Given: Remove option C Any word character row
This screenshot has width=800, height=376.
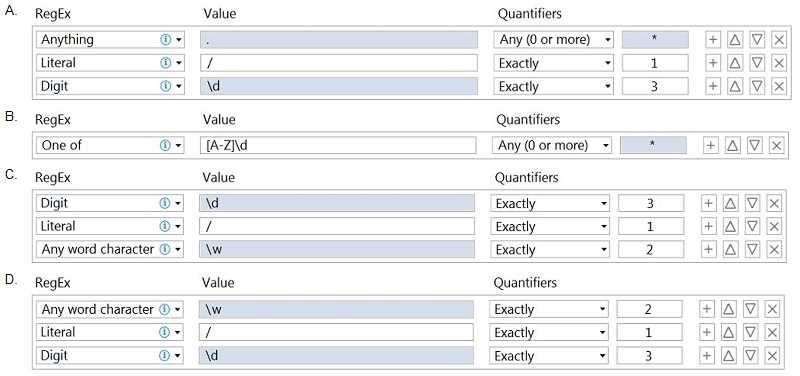Looking at the screenshot, I should (774, 249).
